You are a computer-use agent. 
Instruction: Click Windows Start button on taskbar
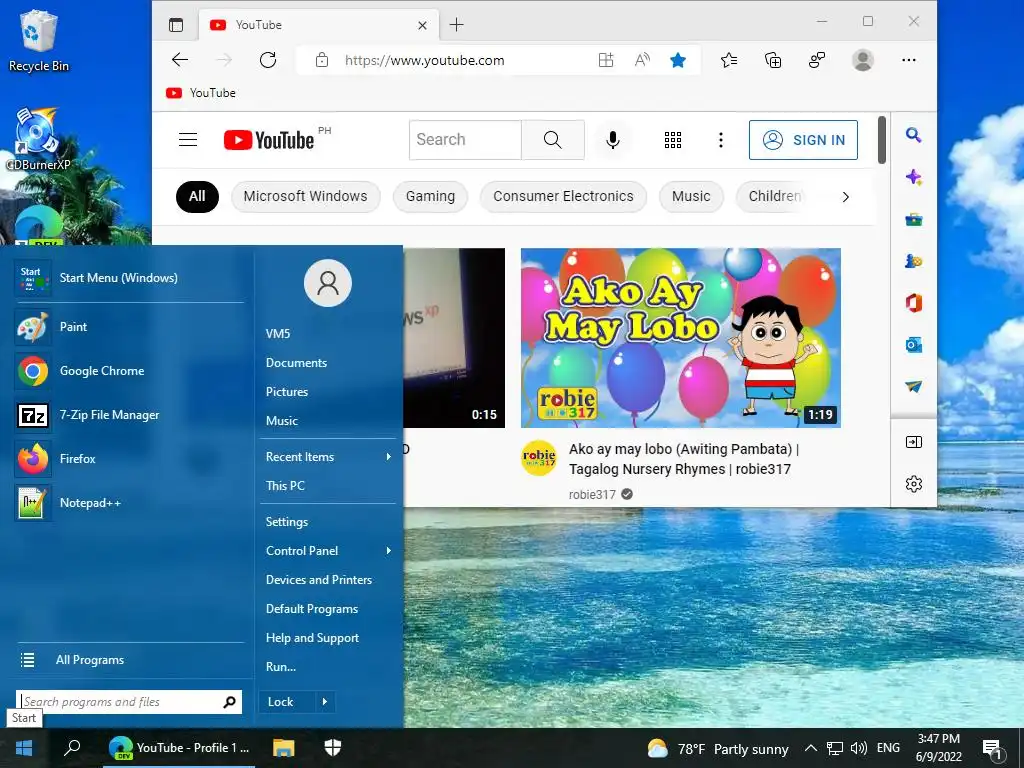24,748
